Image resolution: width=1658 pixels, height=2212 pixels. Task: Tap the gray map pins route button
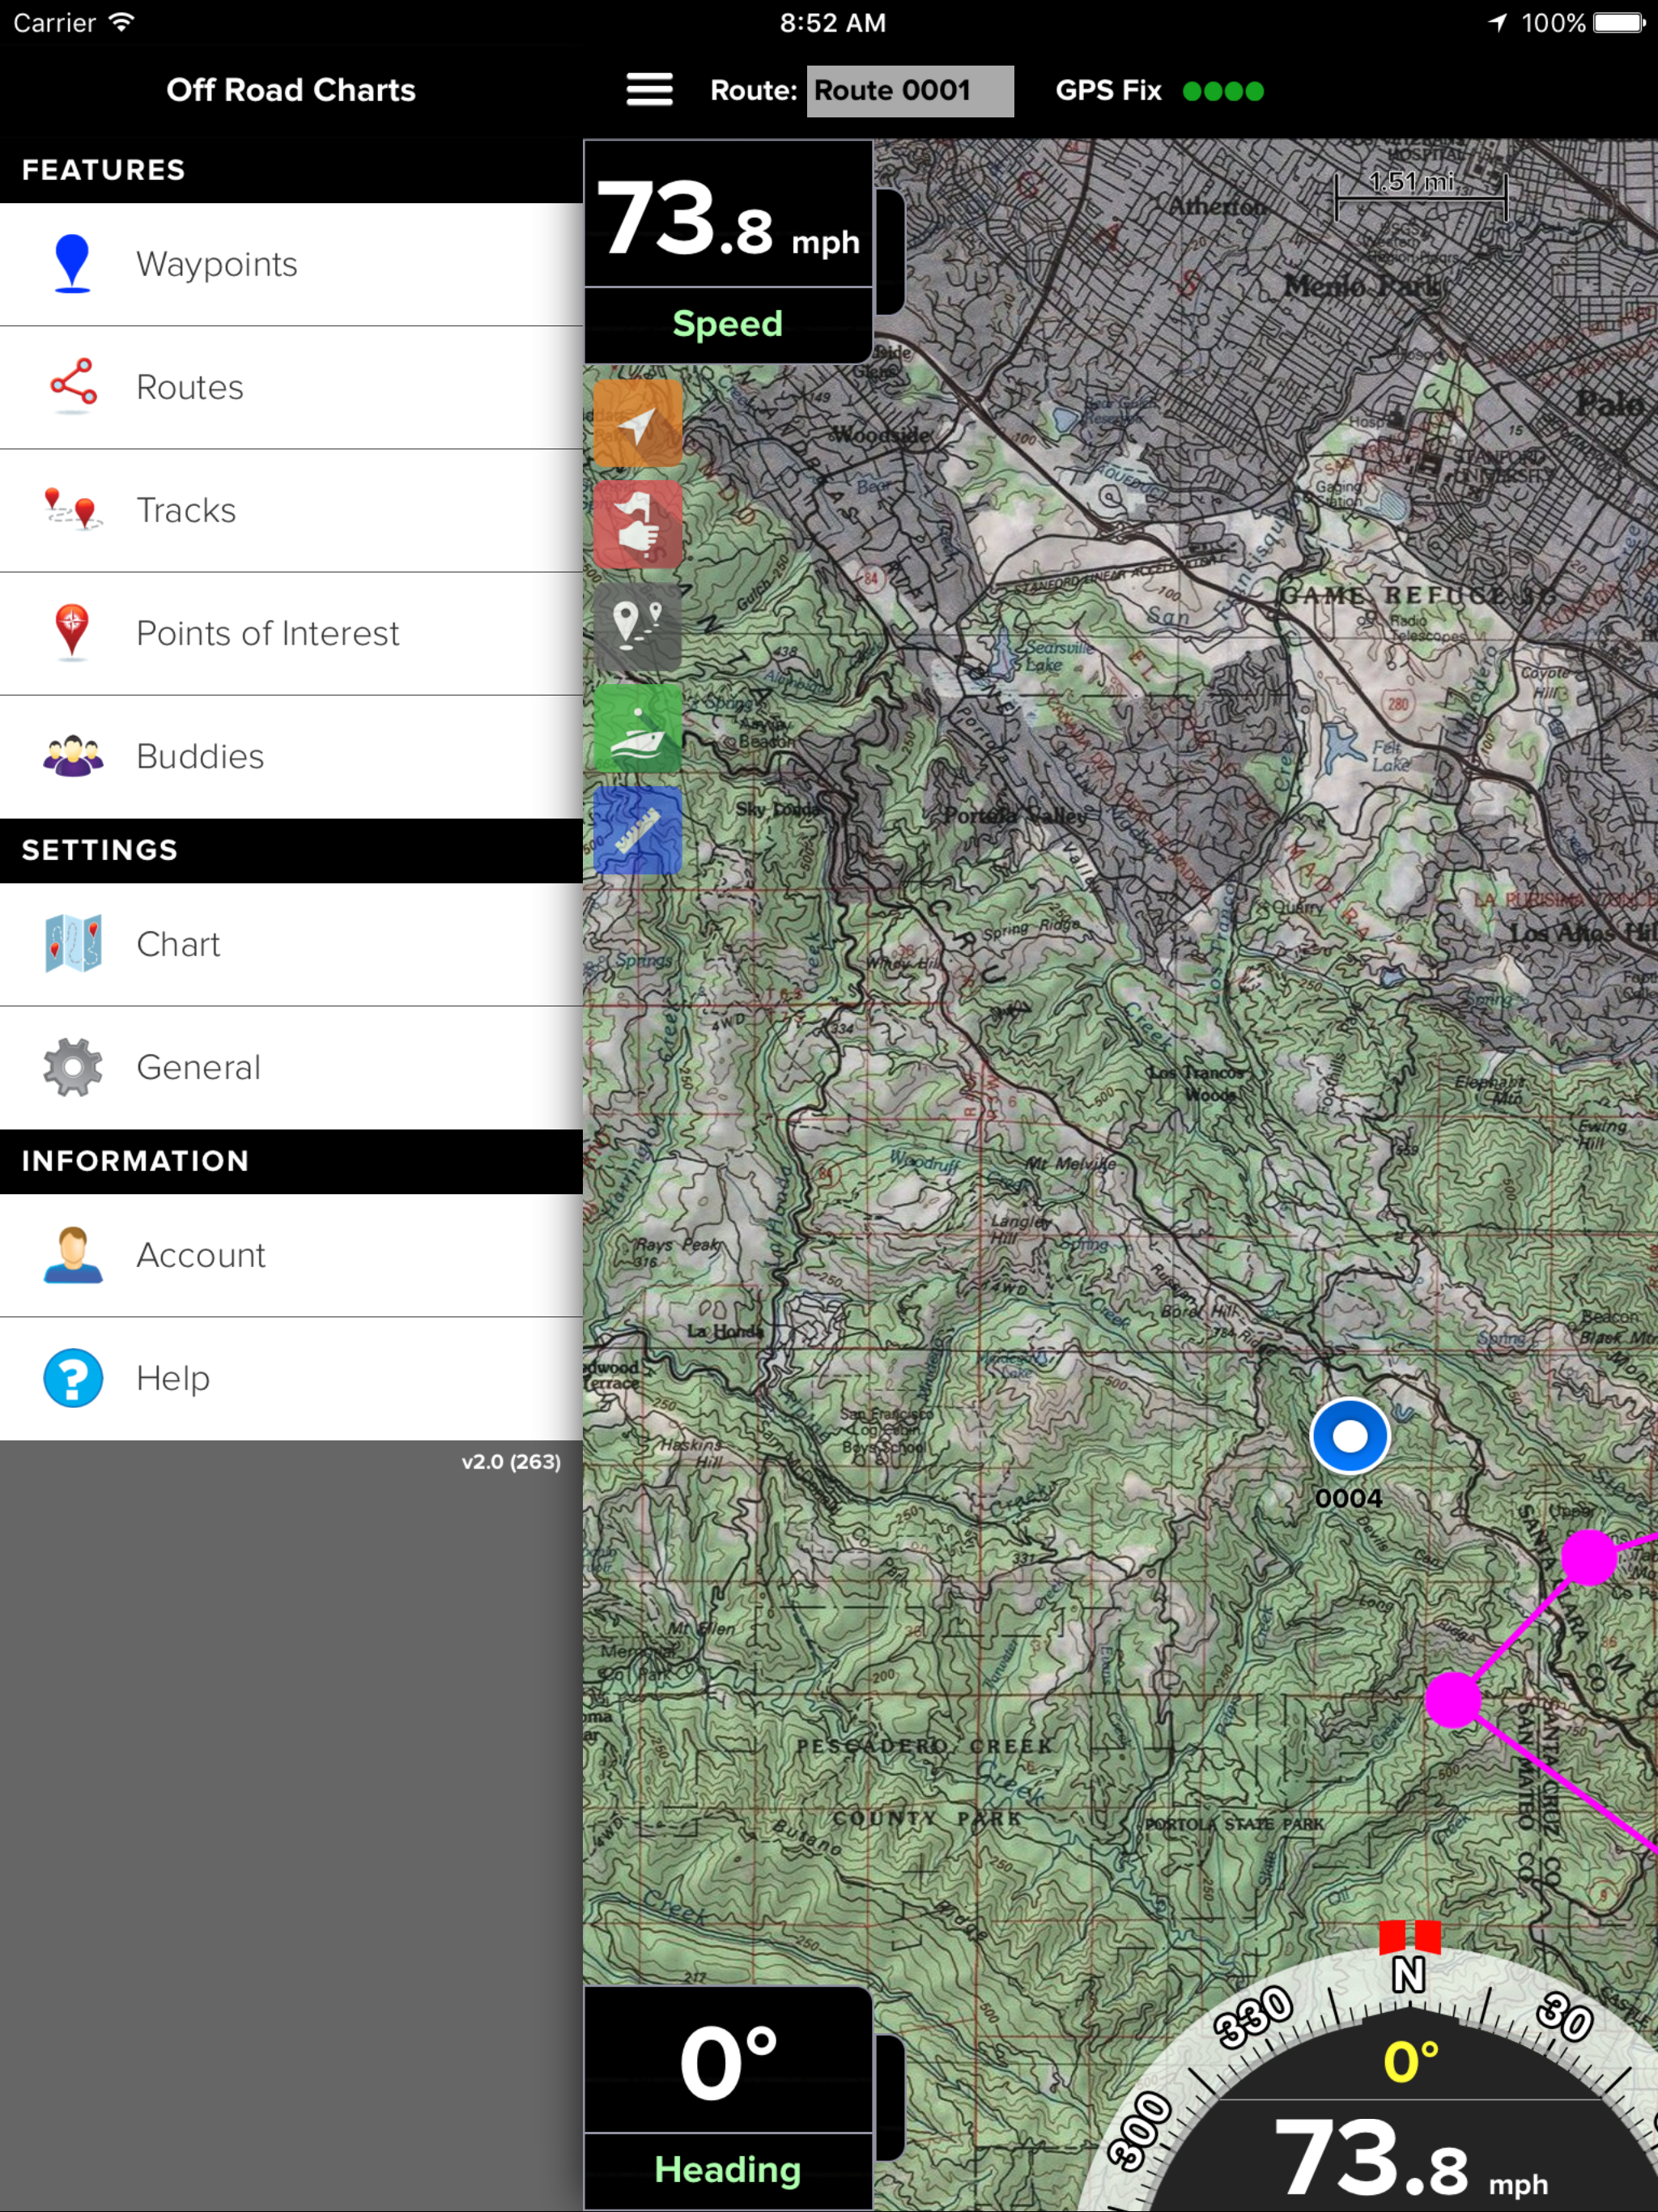coord(638,628)
